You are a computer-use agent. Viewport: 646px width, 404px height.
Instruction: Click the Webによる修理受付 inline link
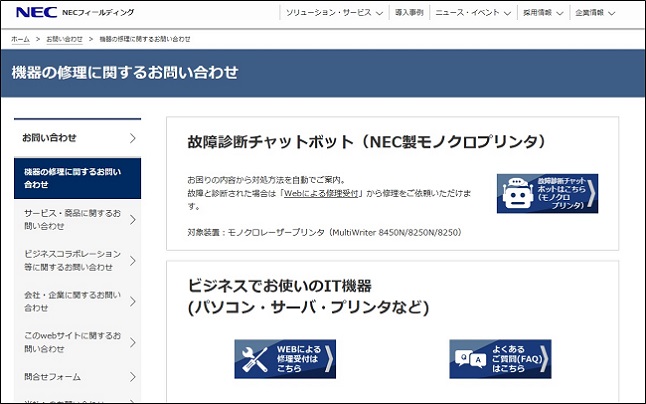click(321, 193)
